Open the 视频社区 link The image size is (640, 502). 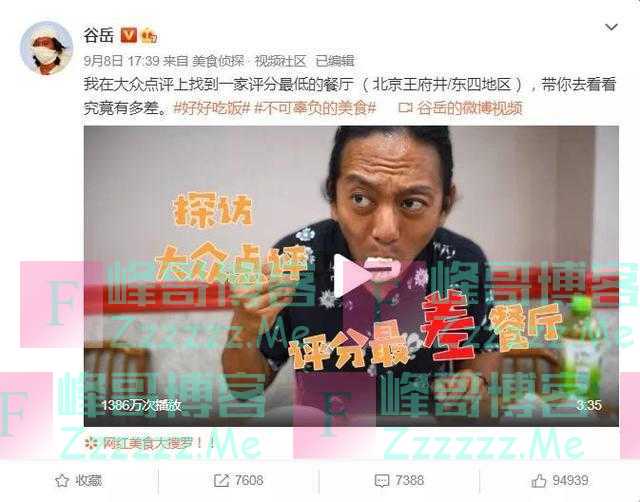pos(280,61)
